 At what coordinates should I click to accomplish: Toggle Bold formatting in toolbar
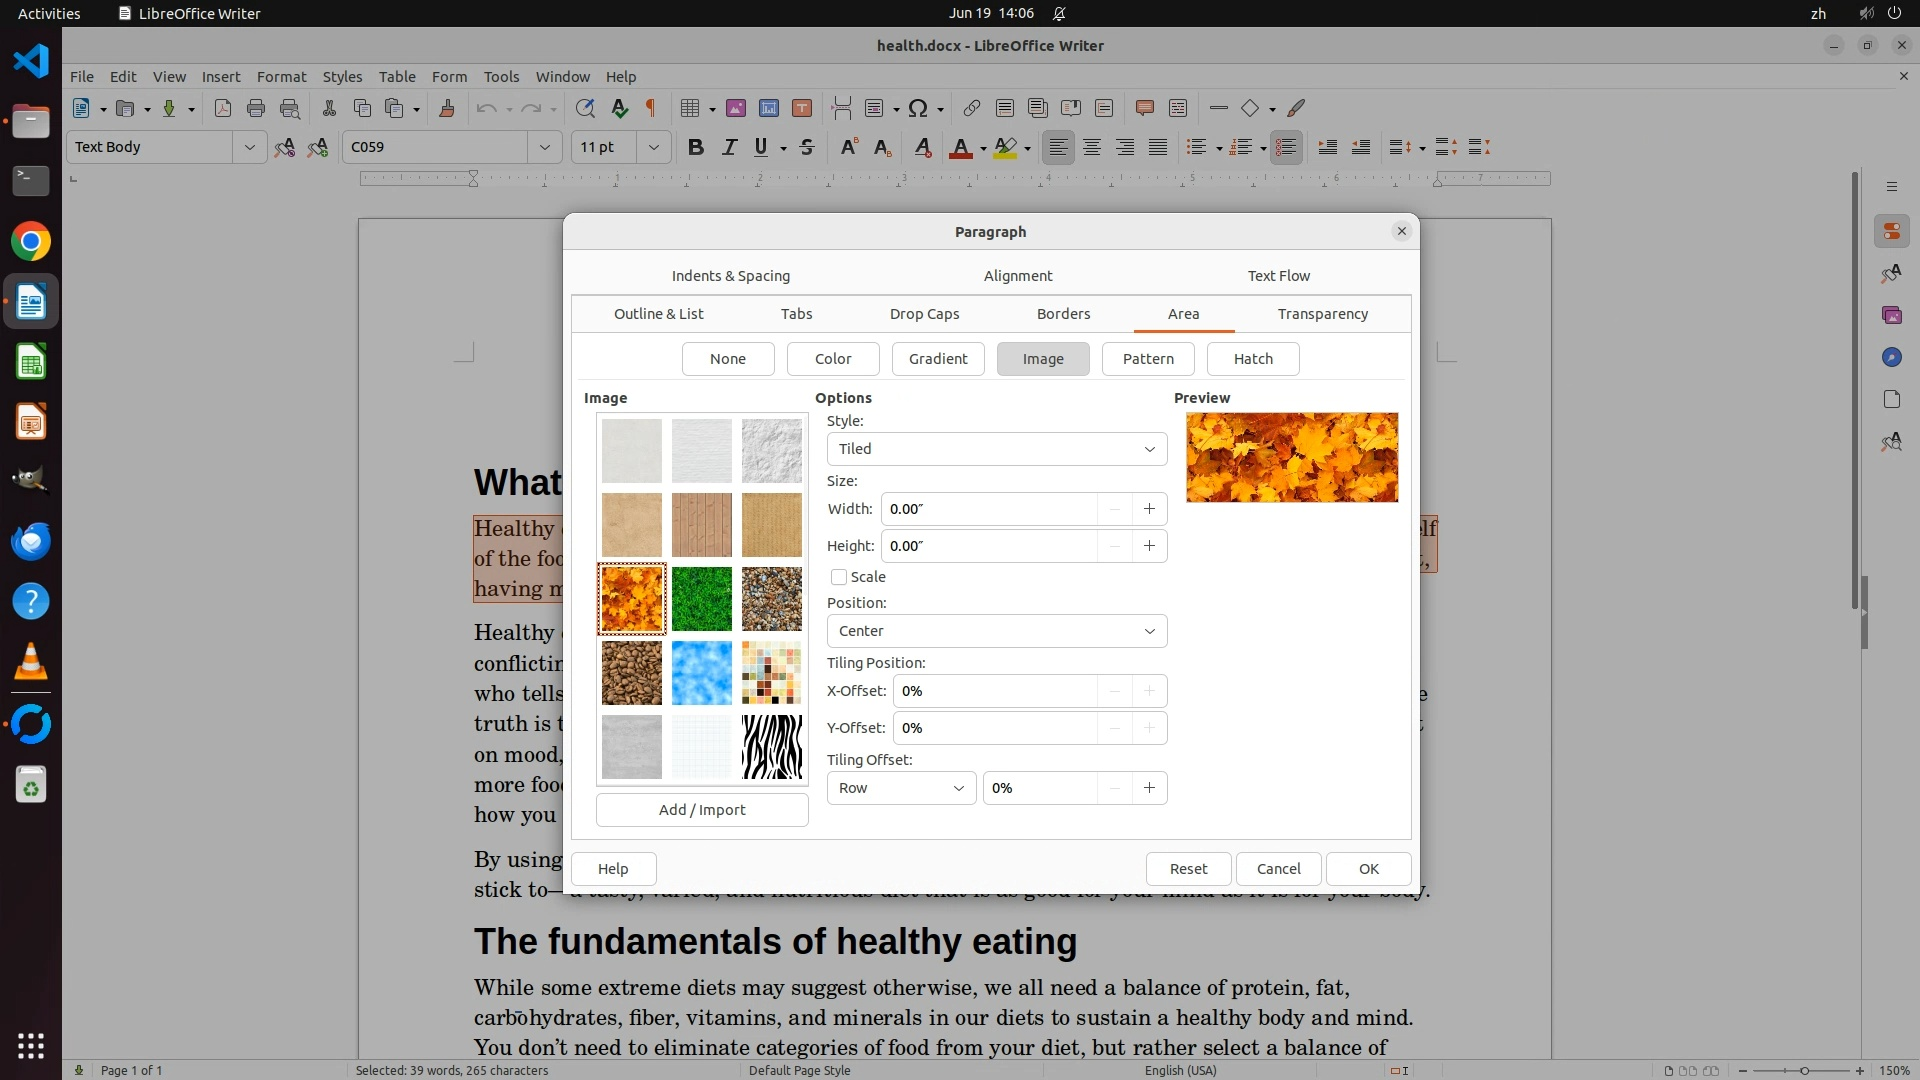tap(696, 147)
